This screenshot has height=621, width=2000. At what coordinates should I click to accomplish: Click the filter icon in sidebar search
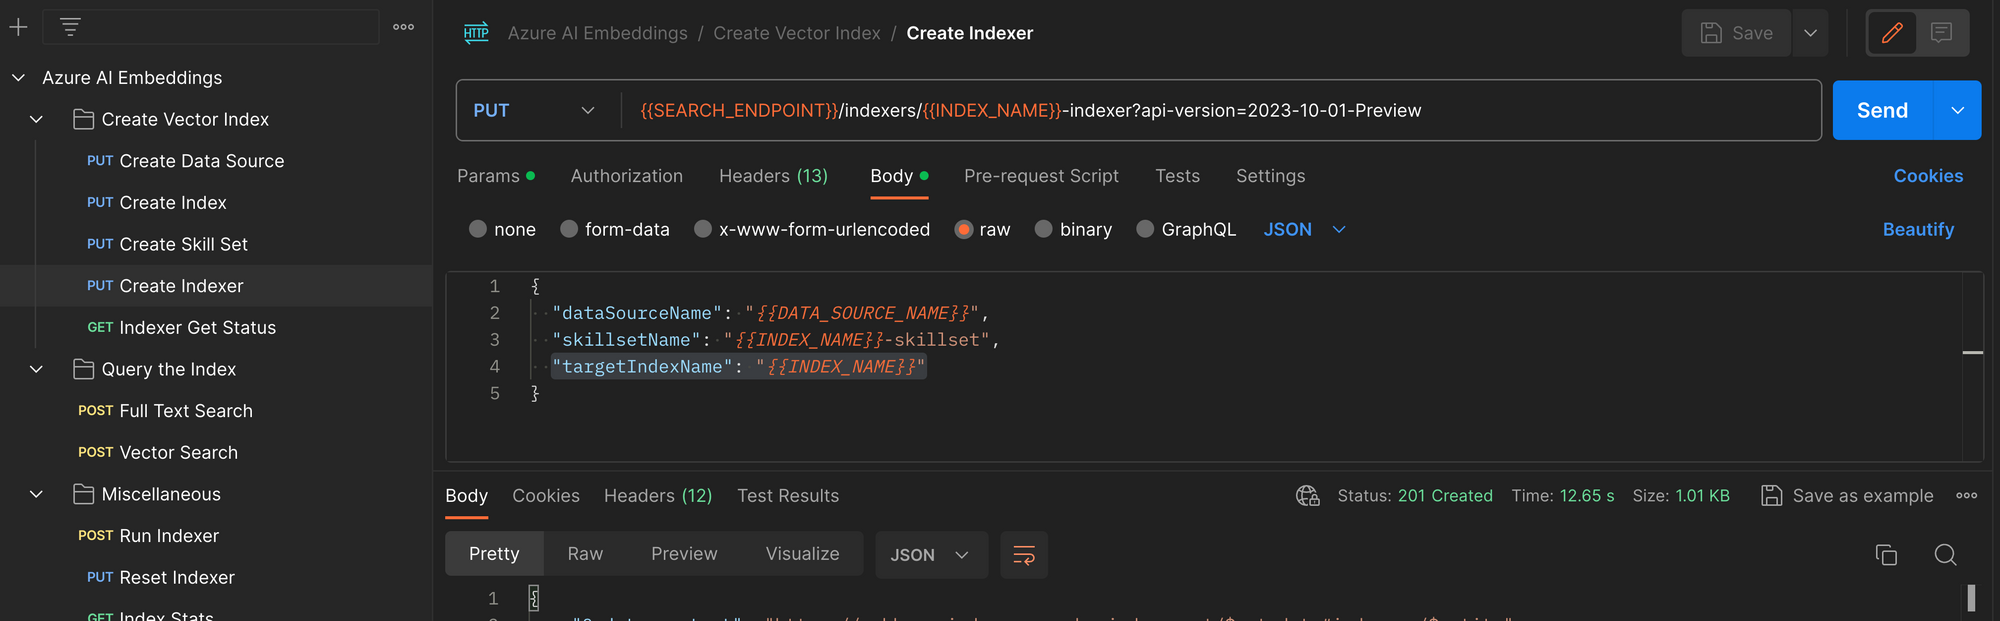pos(70,27)
